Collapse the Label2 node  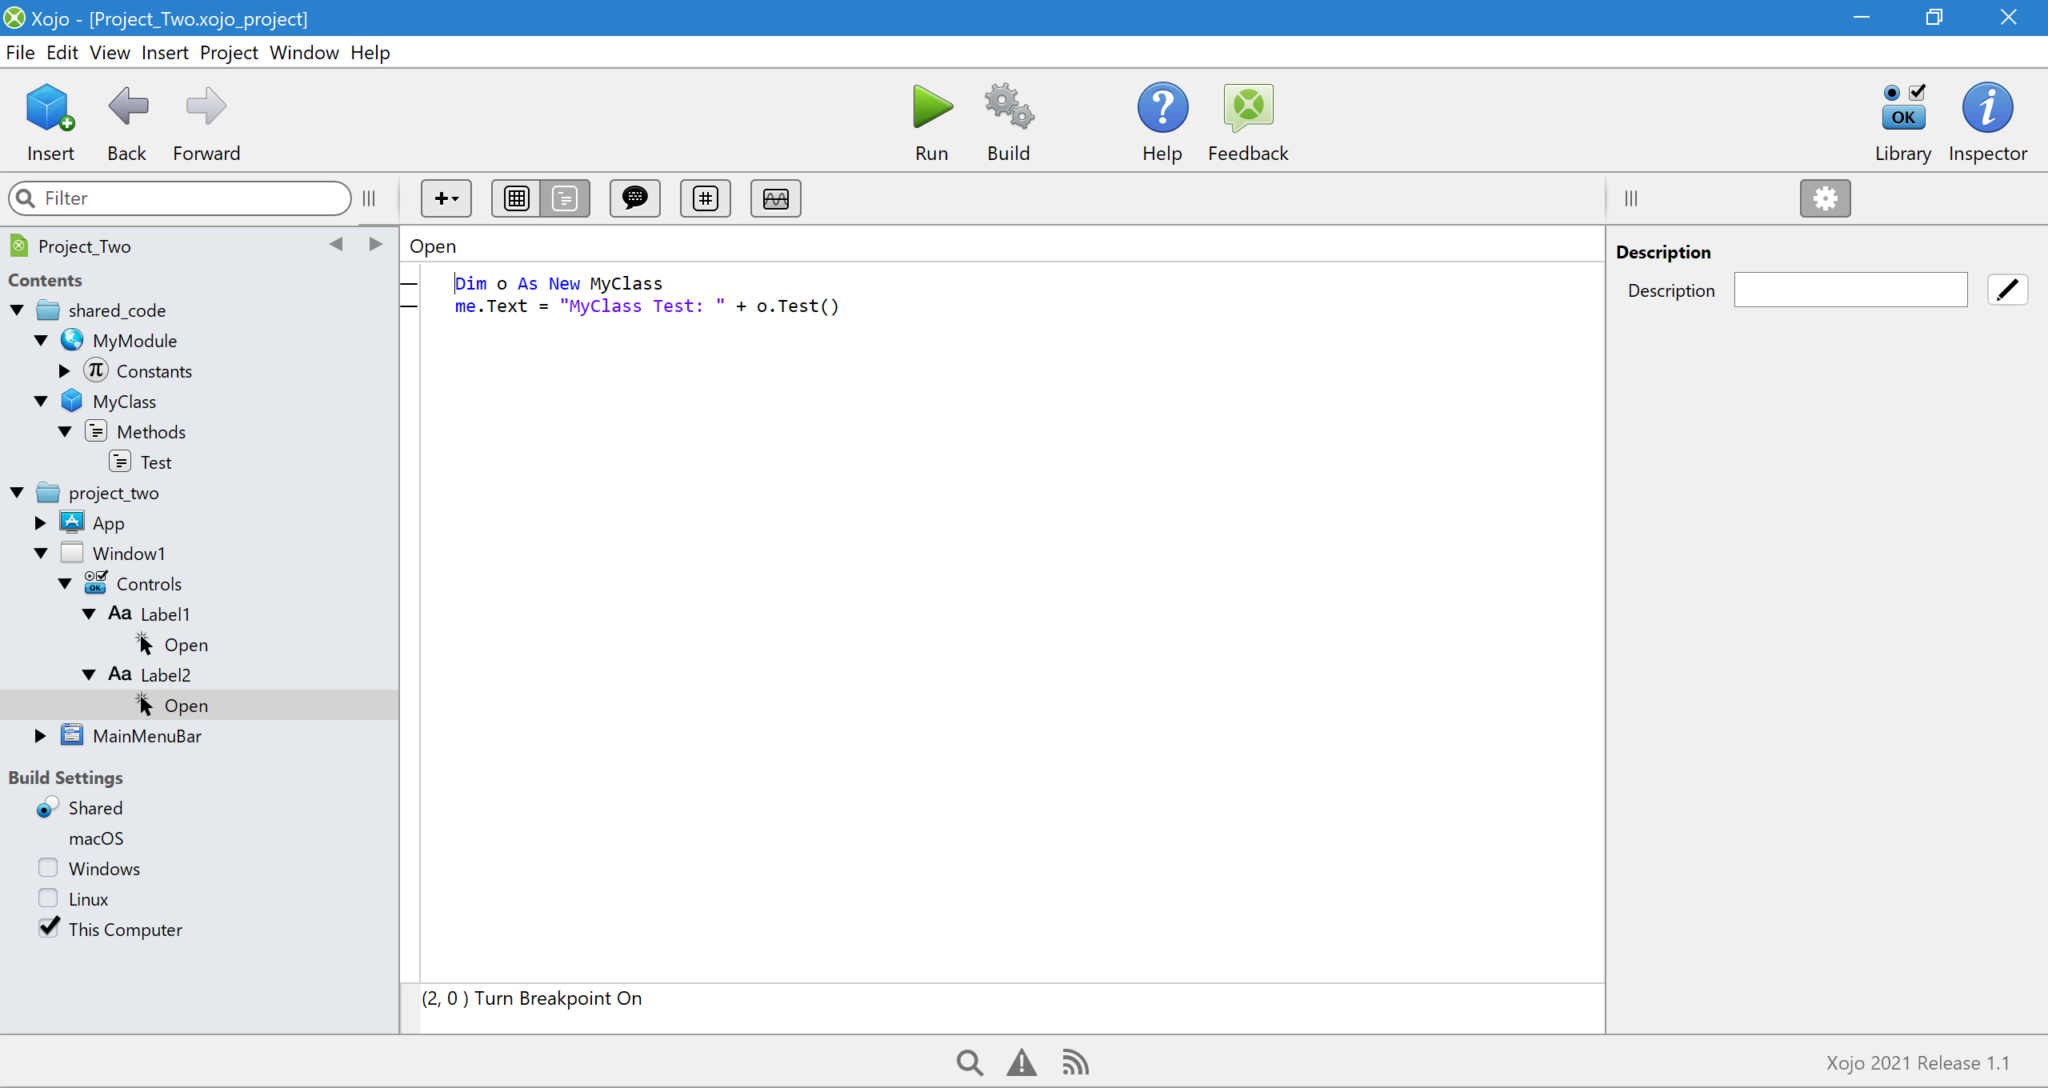(x=89, y=675)
